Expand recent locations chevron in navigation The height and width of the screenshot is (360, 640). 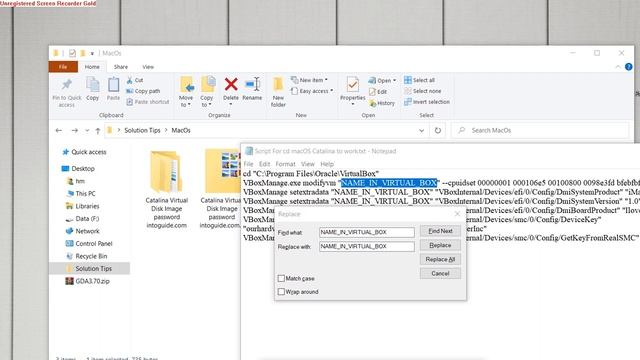[x=87, y=131]
